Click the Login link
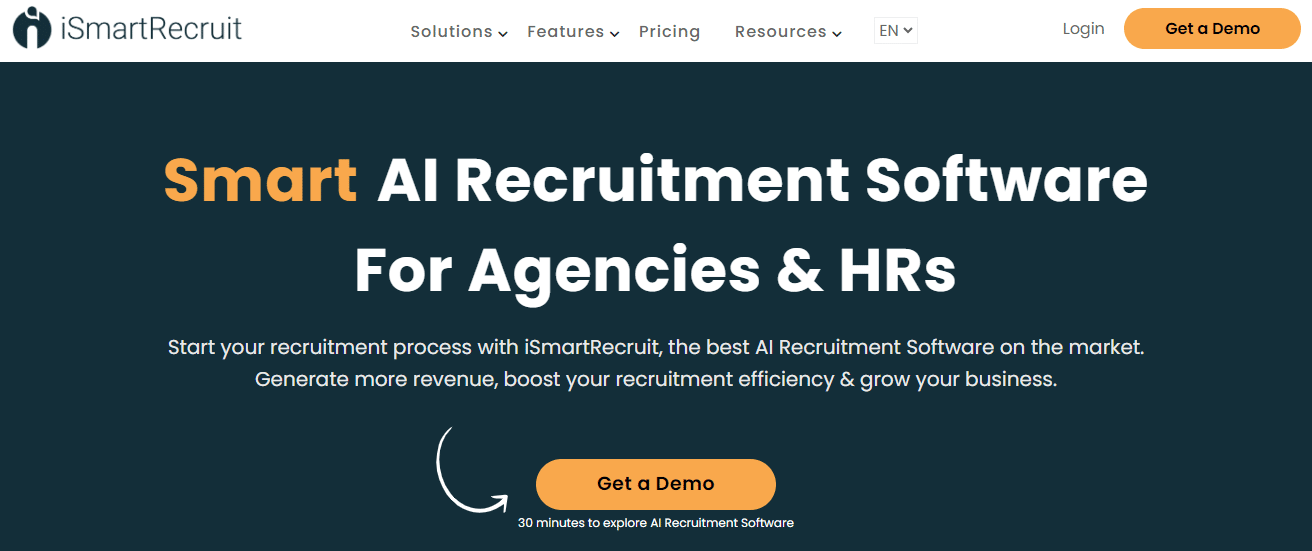Screen dimensions: 1312x551 [x=1083, y=29]
